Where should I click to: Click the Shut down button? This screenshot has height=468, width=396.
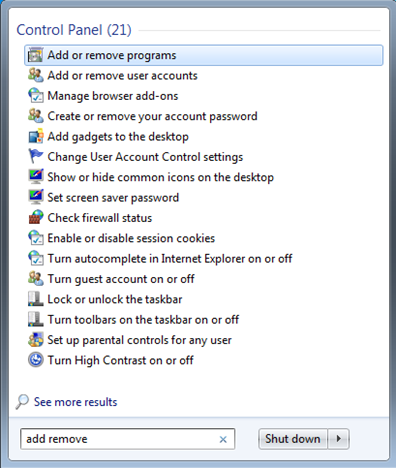pos(293,439)
